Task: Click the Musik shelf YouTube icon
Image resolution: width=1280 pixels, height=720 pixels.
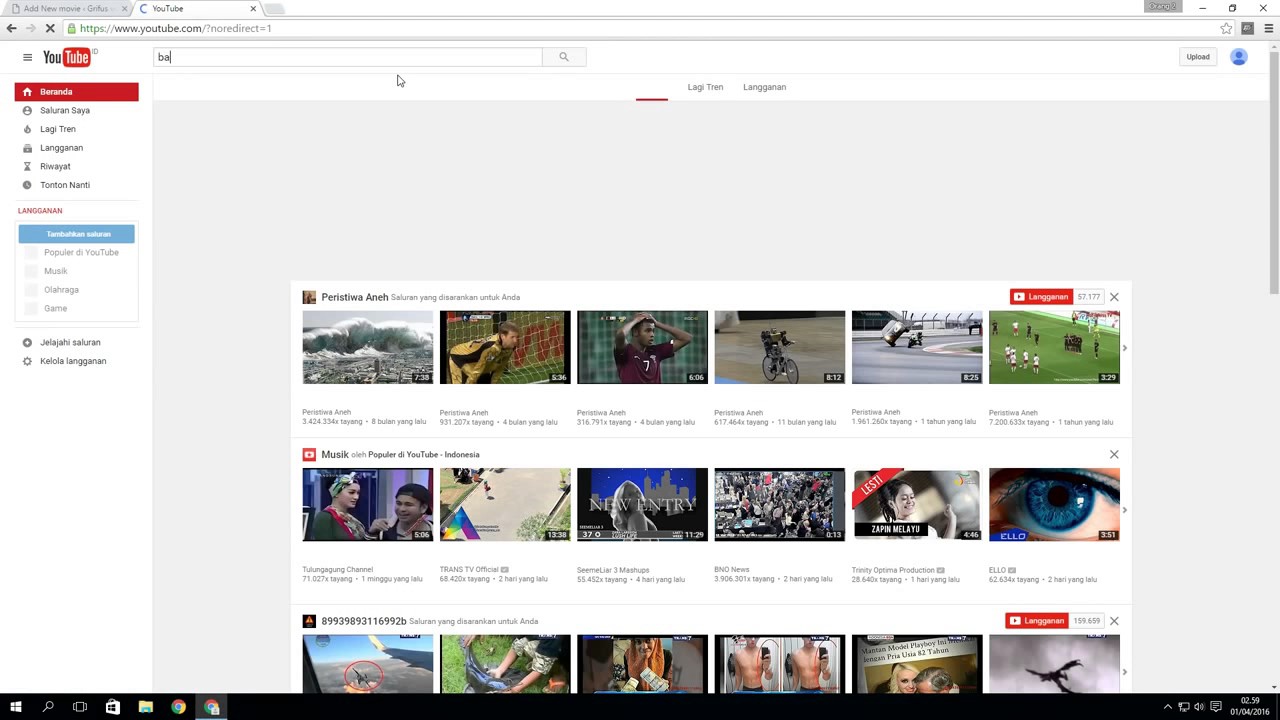Action: (309, 454)
